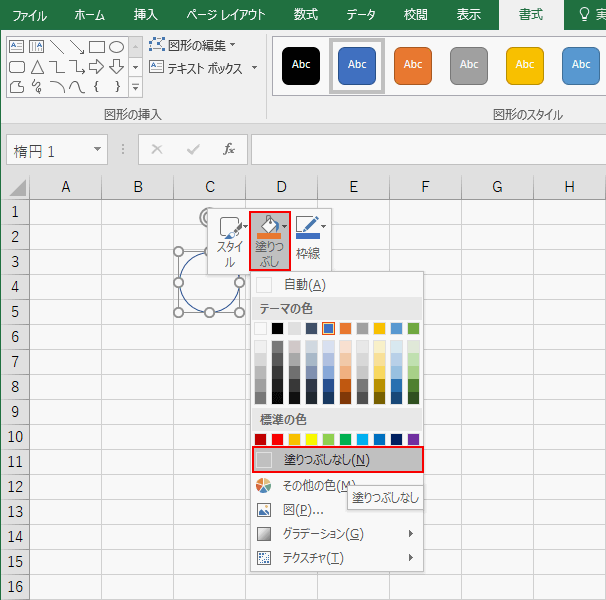Screen dimensions: 606x600
Task: Select the isosceles triangle shape
Action: coord(37,67)
